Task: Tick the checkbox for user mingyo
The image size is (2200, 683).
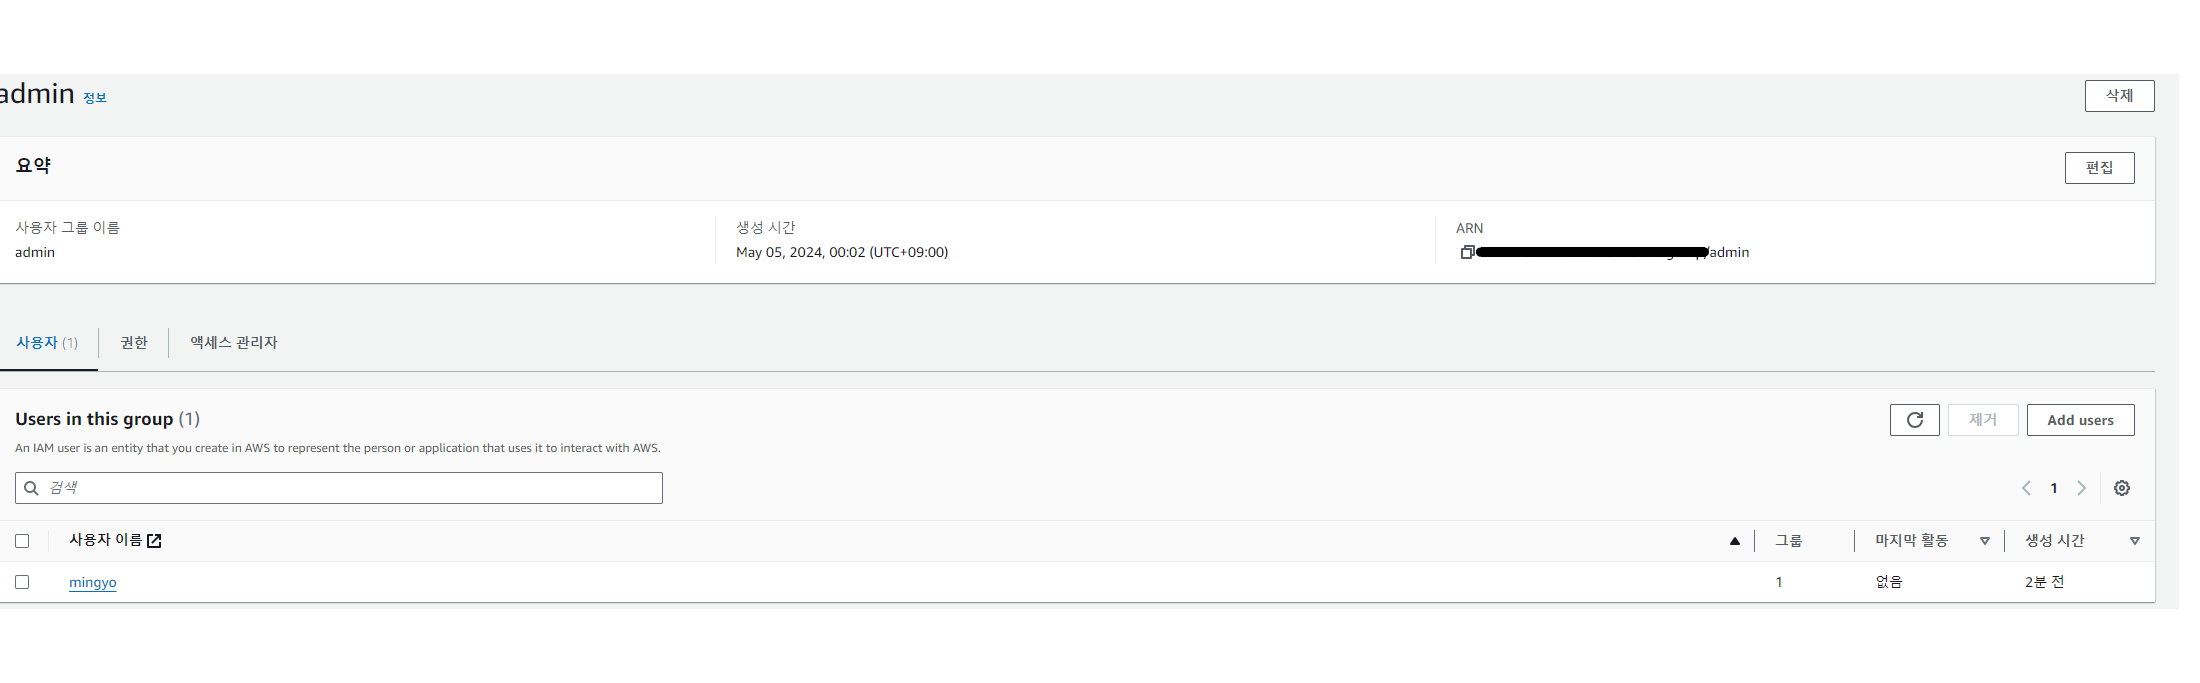Action: click(x=22, y=582)
